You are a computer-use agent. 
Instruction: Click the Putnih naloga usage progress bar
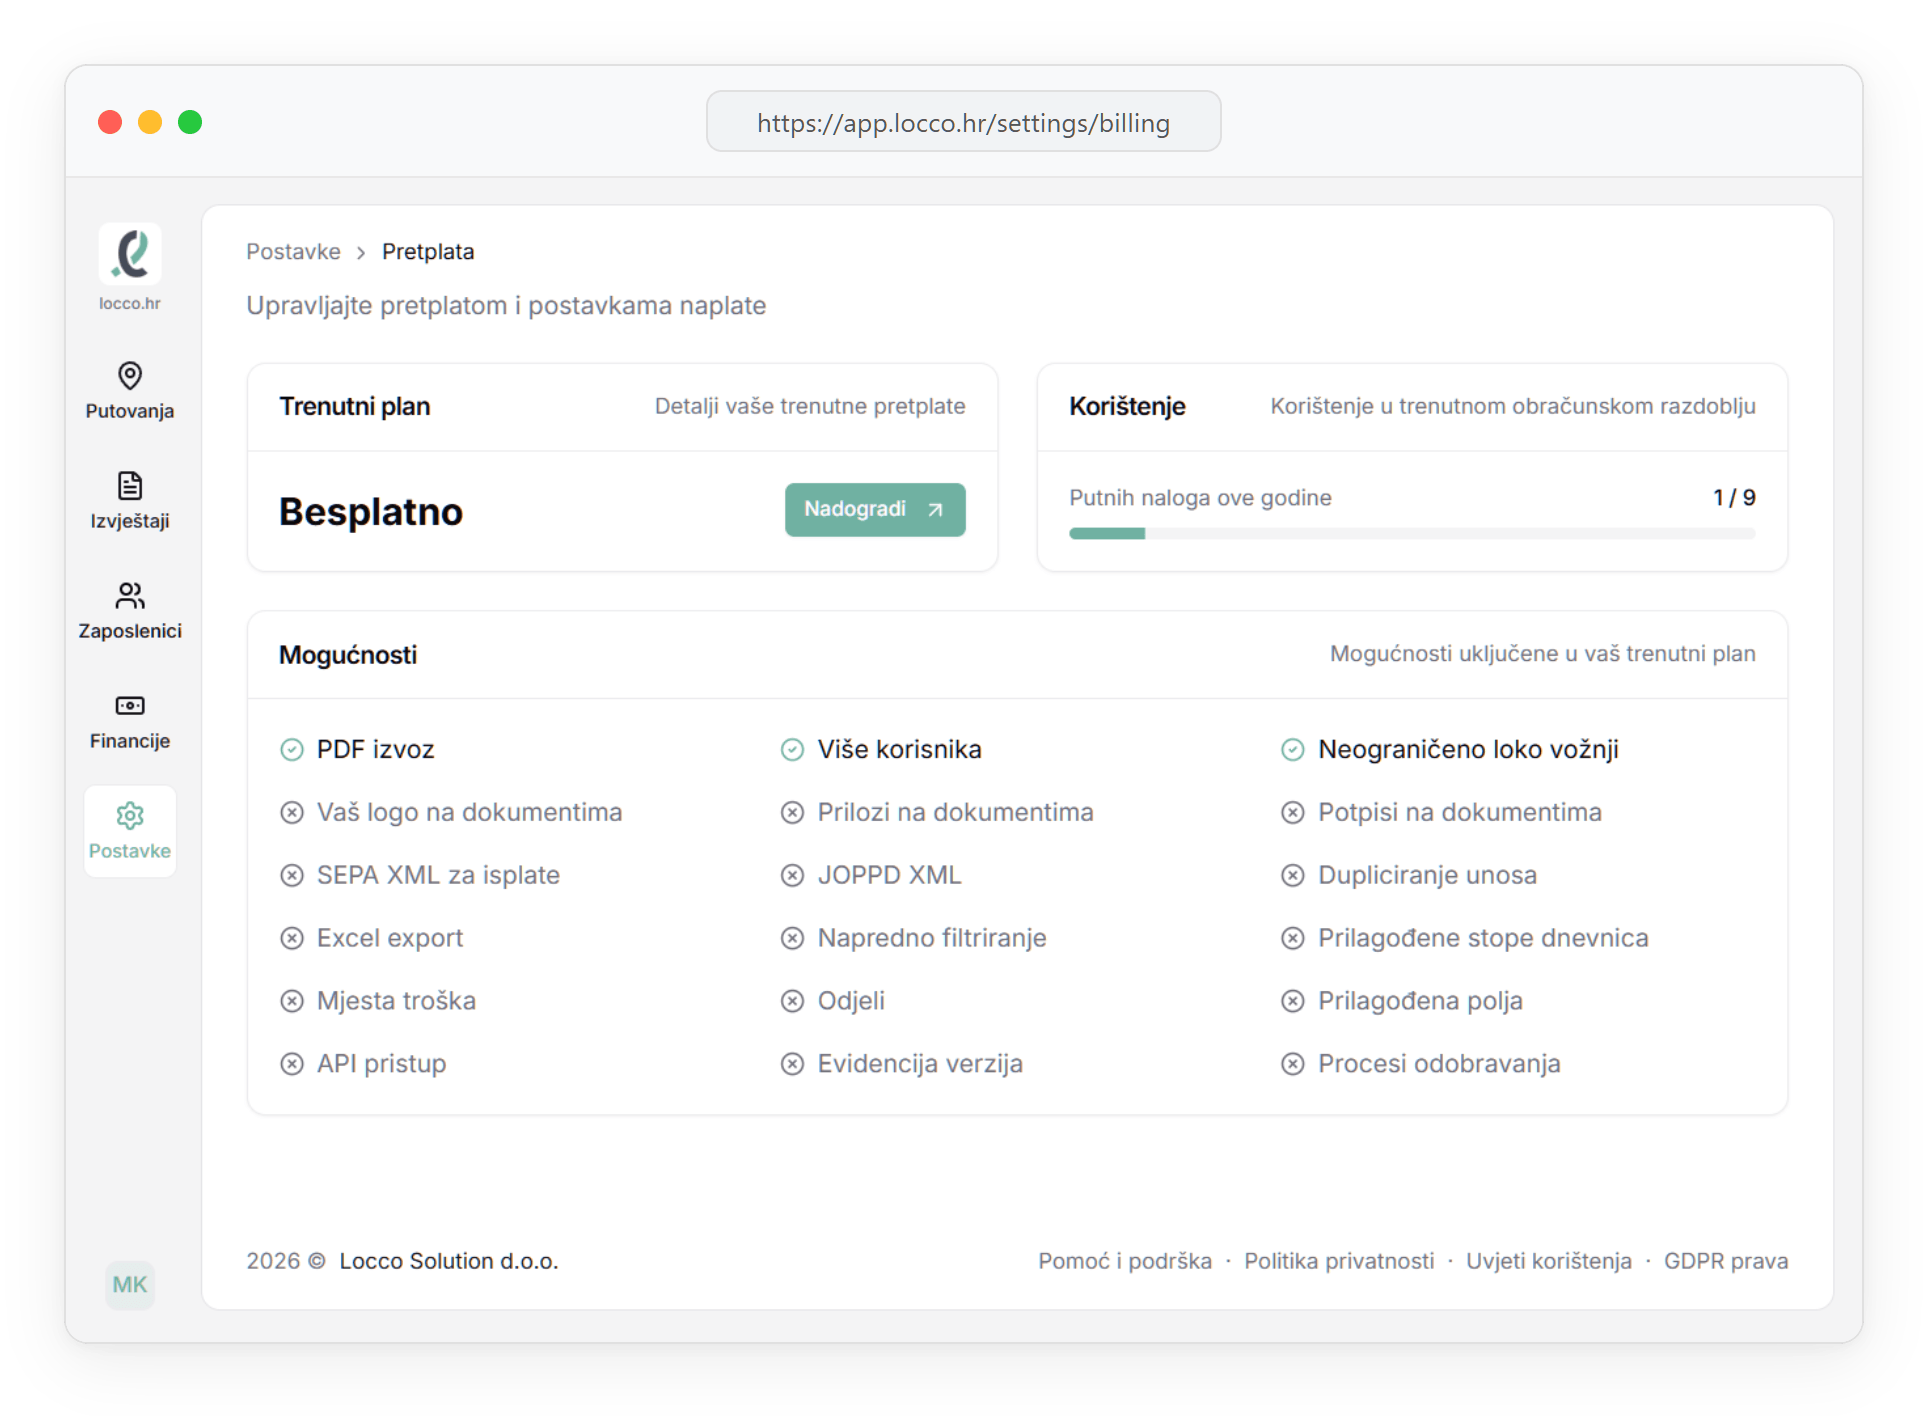click(1411, 534)
